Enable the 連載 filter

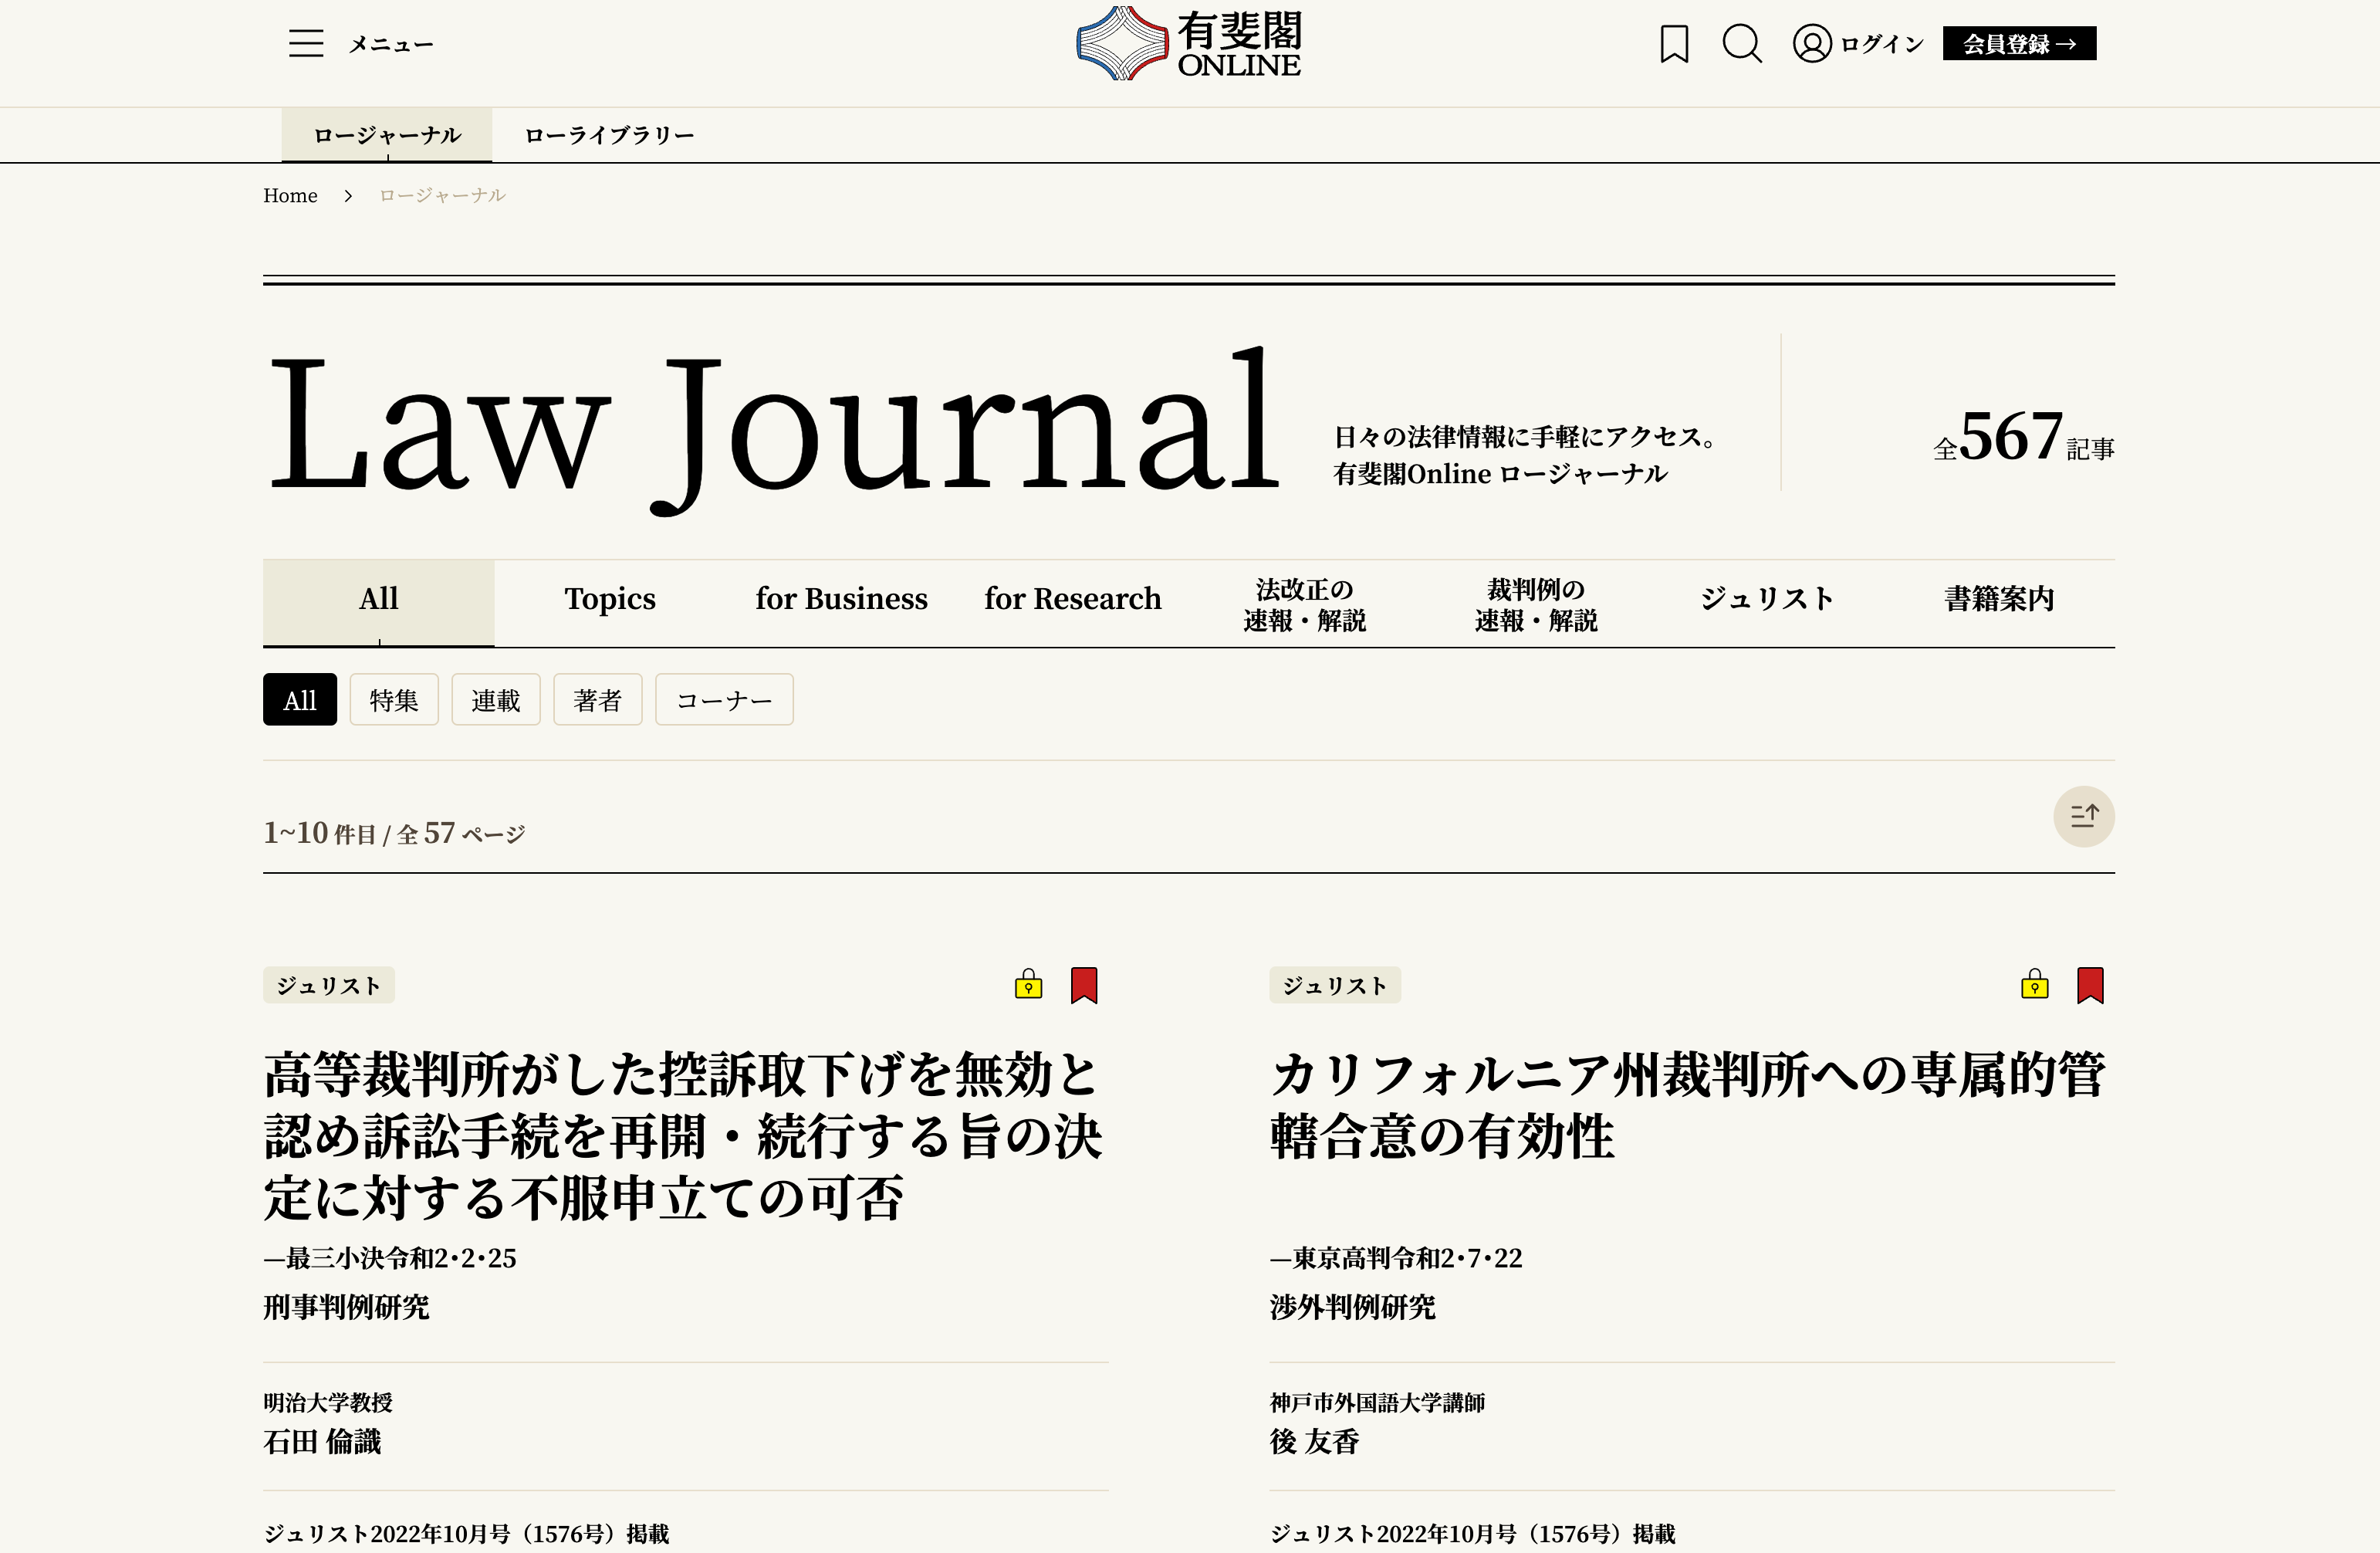click(x=495, y=699)
